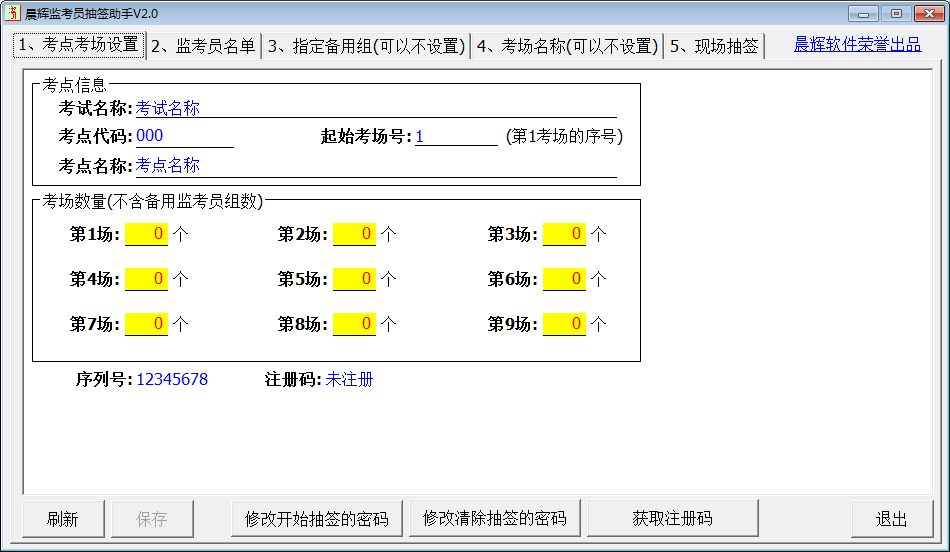Click the 考试名称 input field

pos(376,108)
